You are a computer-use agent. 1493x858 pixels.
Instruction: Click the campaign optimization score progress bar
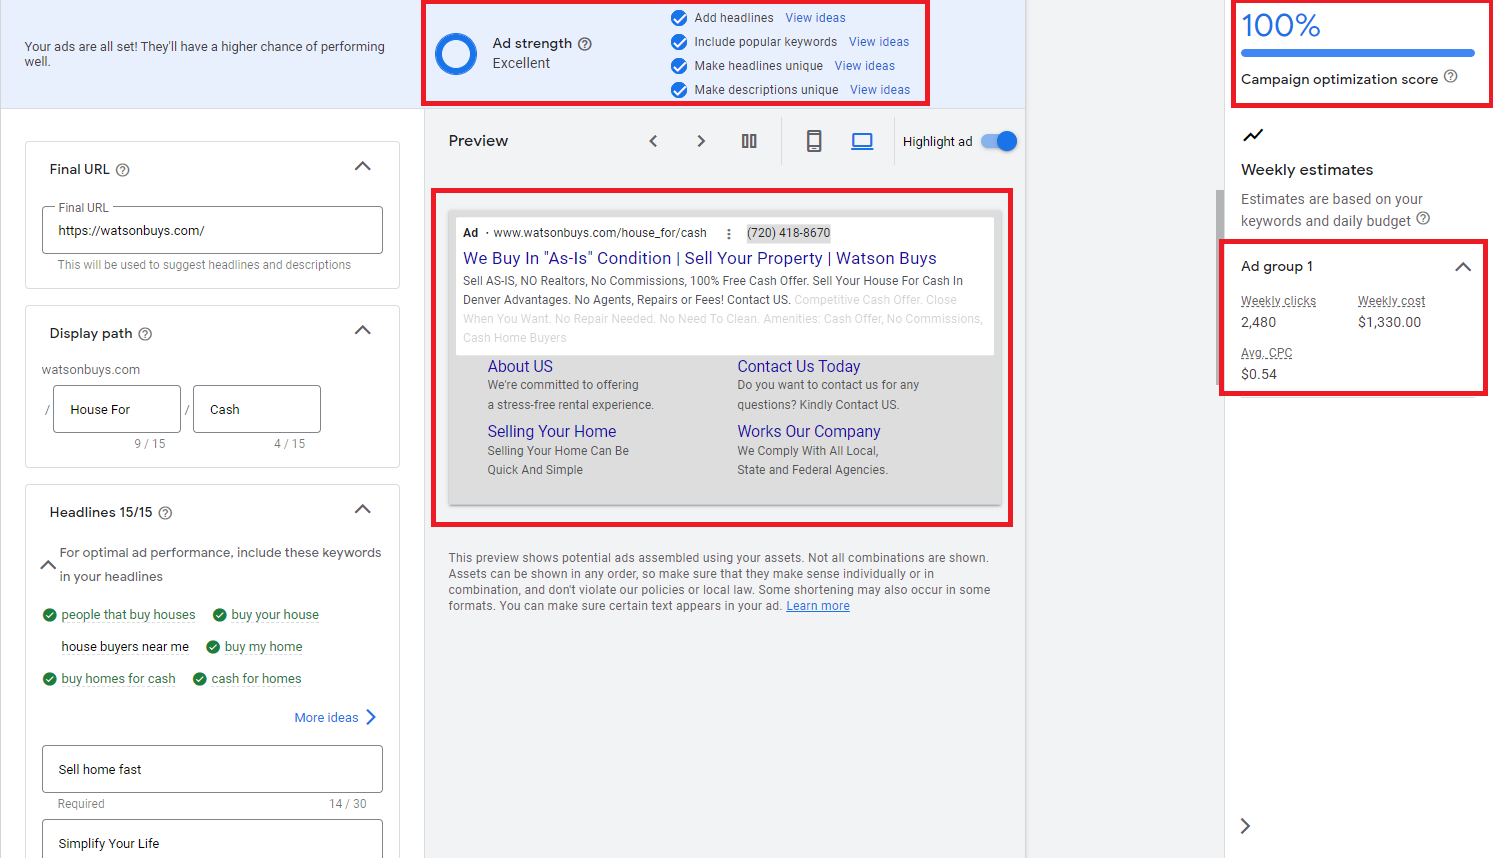(x=1357, y=54)
